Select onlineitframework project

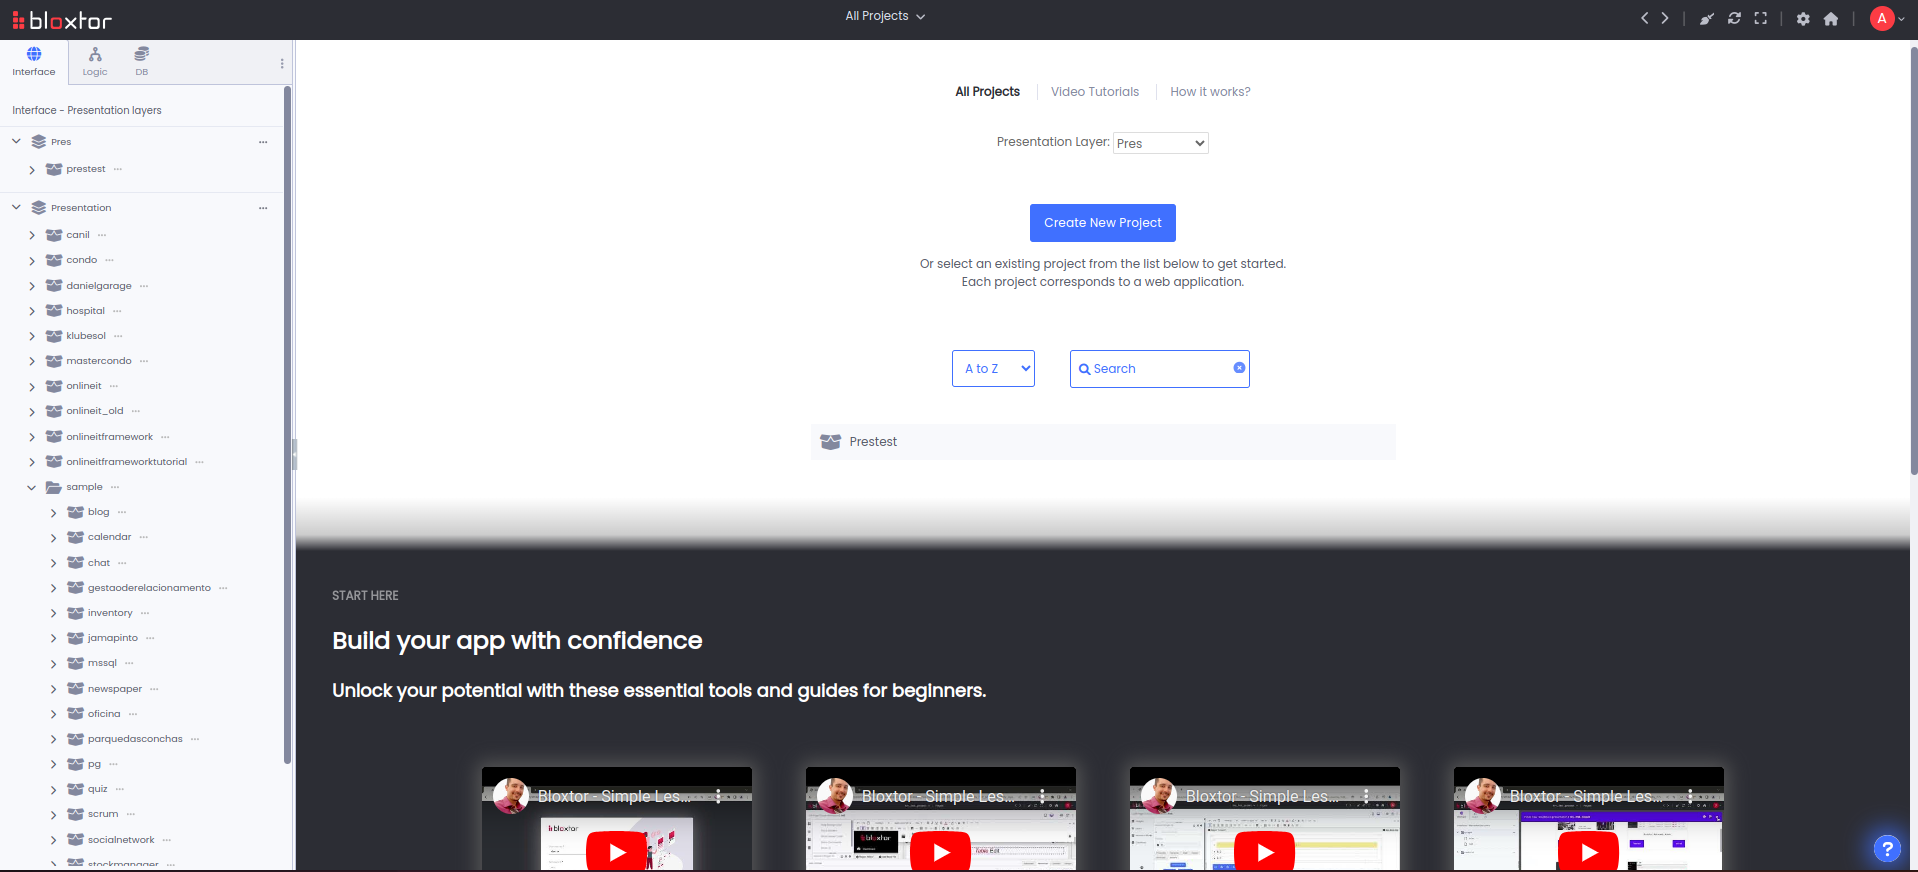click(x=110, y=437)
